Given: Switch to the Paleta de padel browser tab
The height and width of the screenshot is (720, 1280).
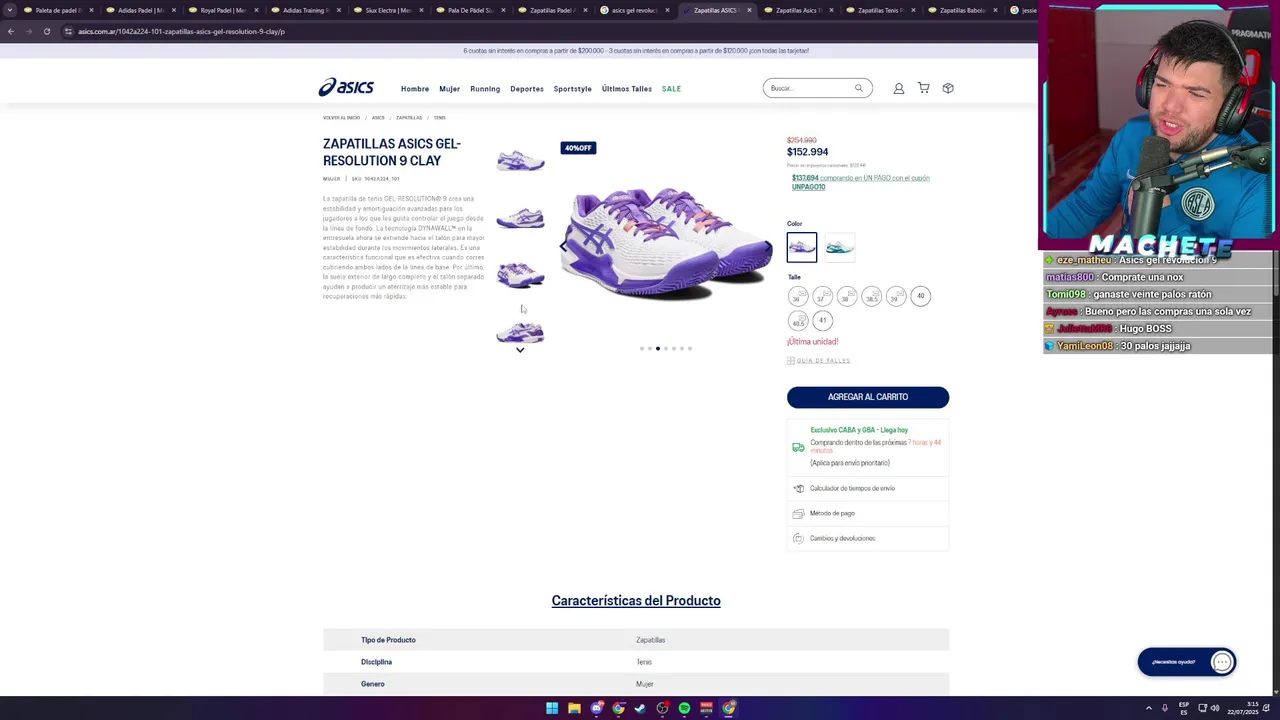Looking at the screenshot, I should (x=57, y=10).
